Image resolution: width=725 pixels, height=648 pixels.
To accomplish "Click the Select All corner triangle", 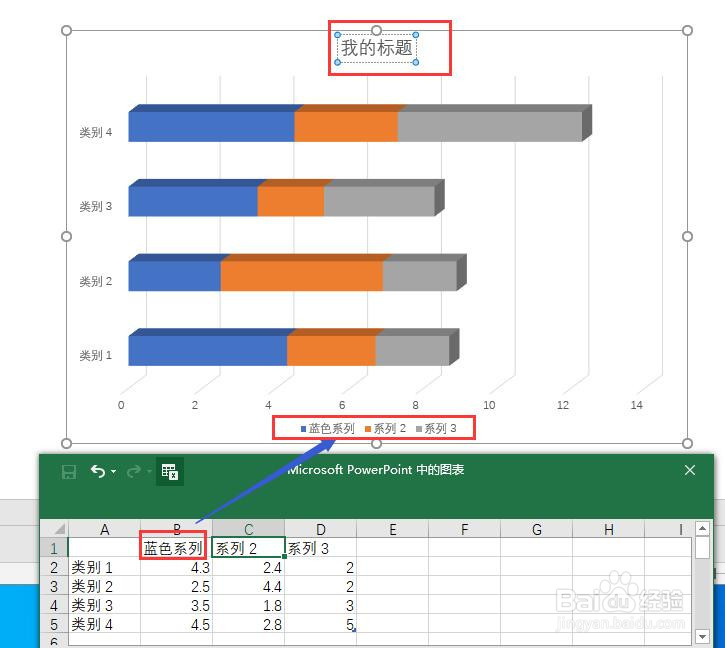I will (60, 529).
